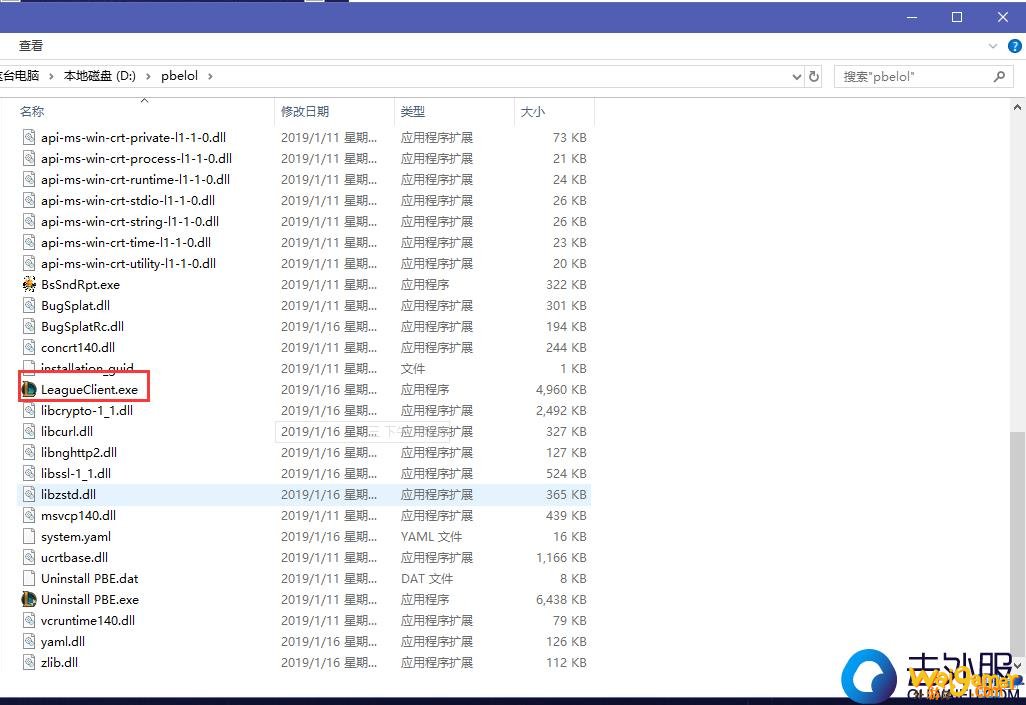Click the 73 KB size value
The height and width of the screenshot is (705, 1026).
point(569,137)
